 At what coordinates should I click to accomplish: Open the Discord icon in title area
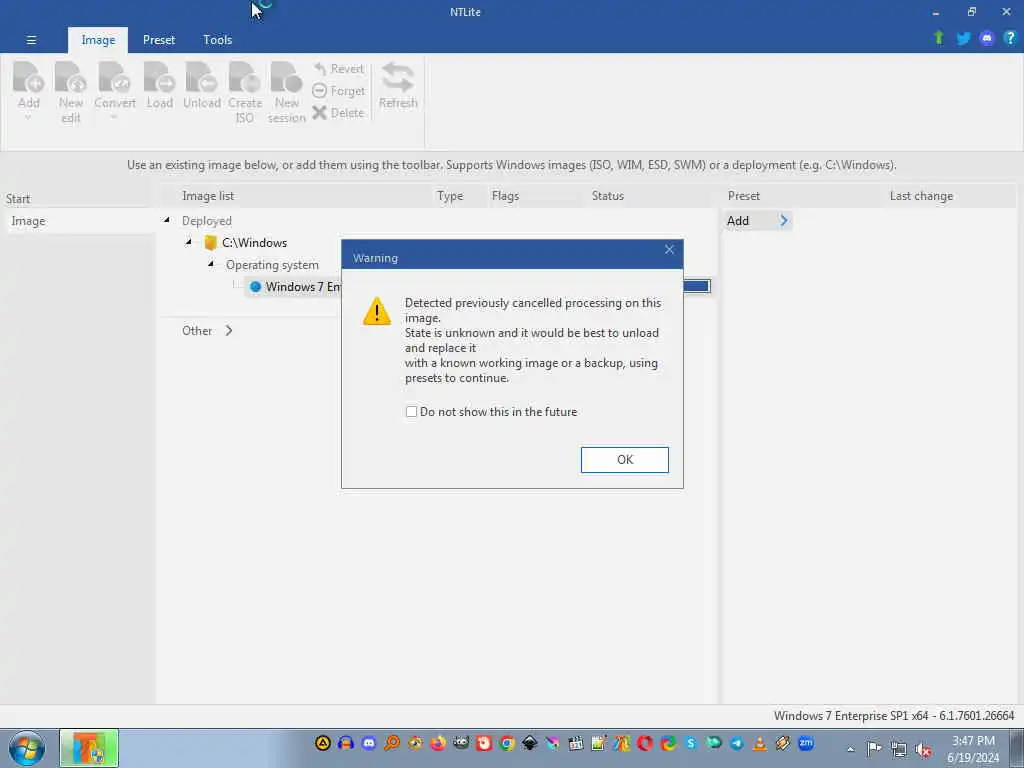(987, 39)
